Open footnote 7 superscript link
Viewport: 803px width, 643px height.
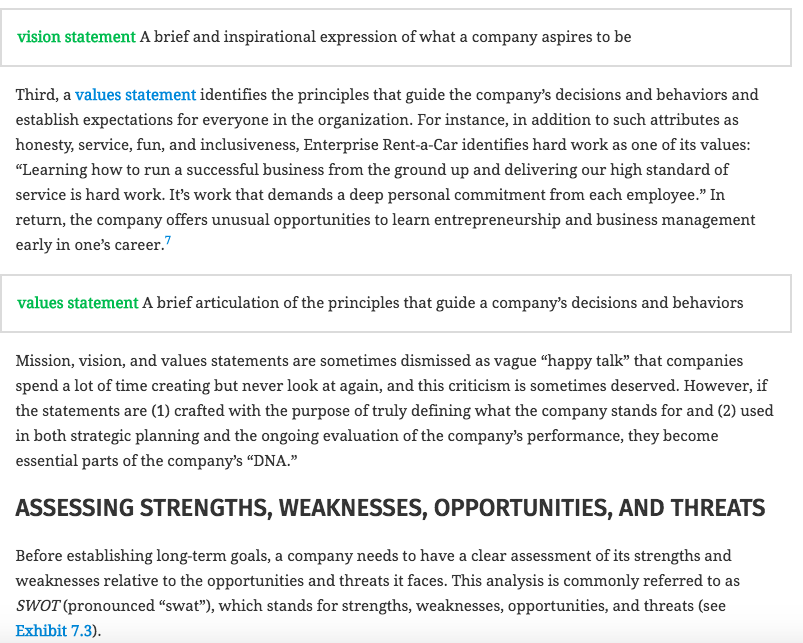(x=167, y=241)
